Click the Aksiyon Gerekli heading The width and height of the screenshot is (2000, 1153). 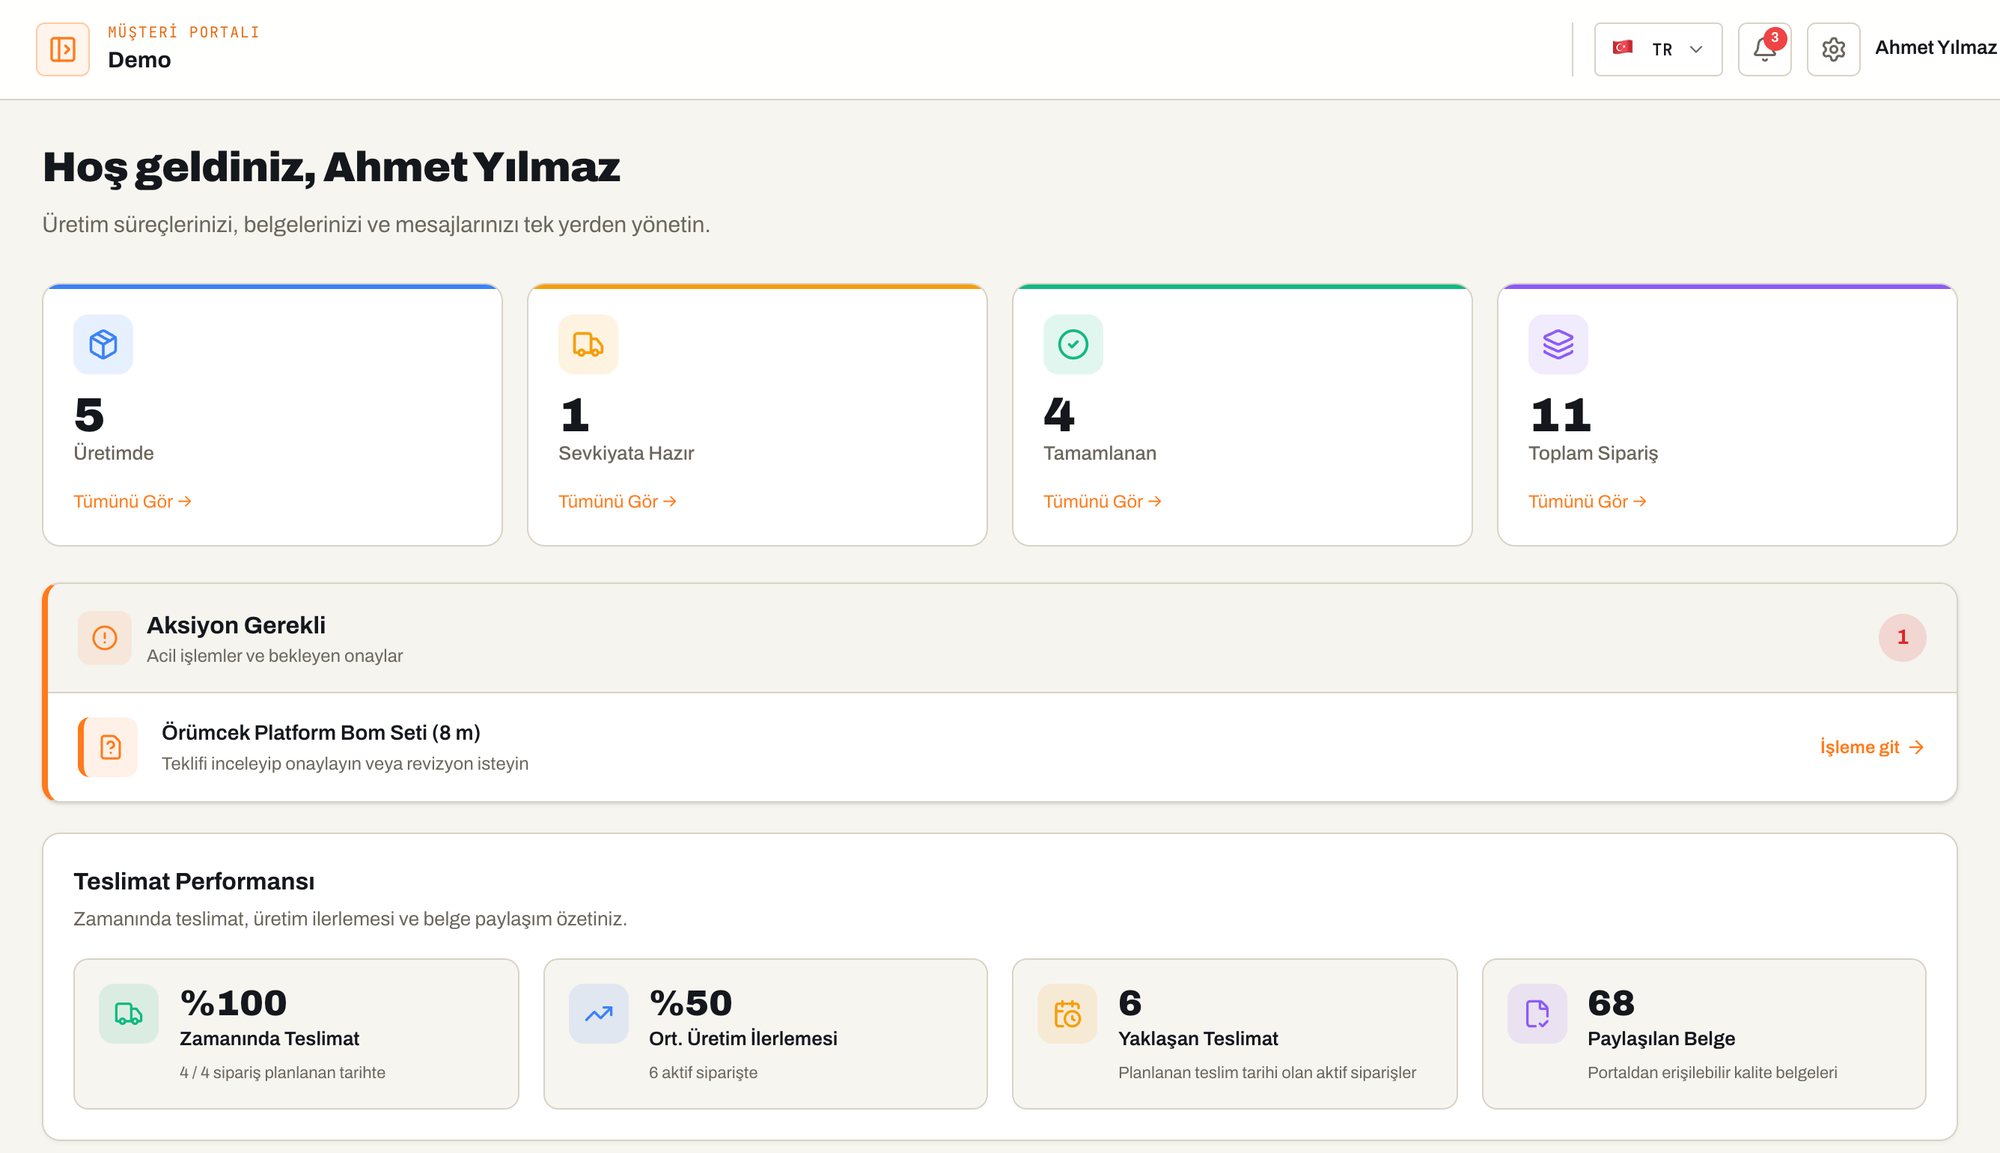[236, 625]
